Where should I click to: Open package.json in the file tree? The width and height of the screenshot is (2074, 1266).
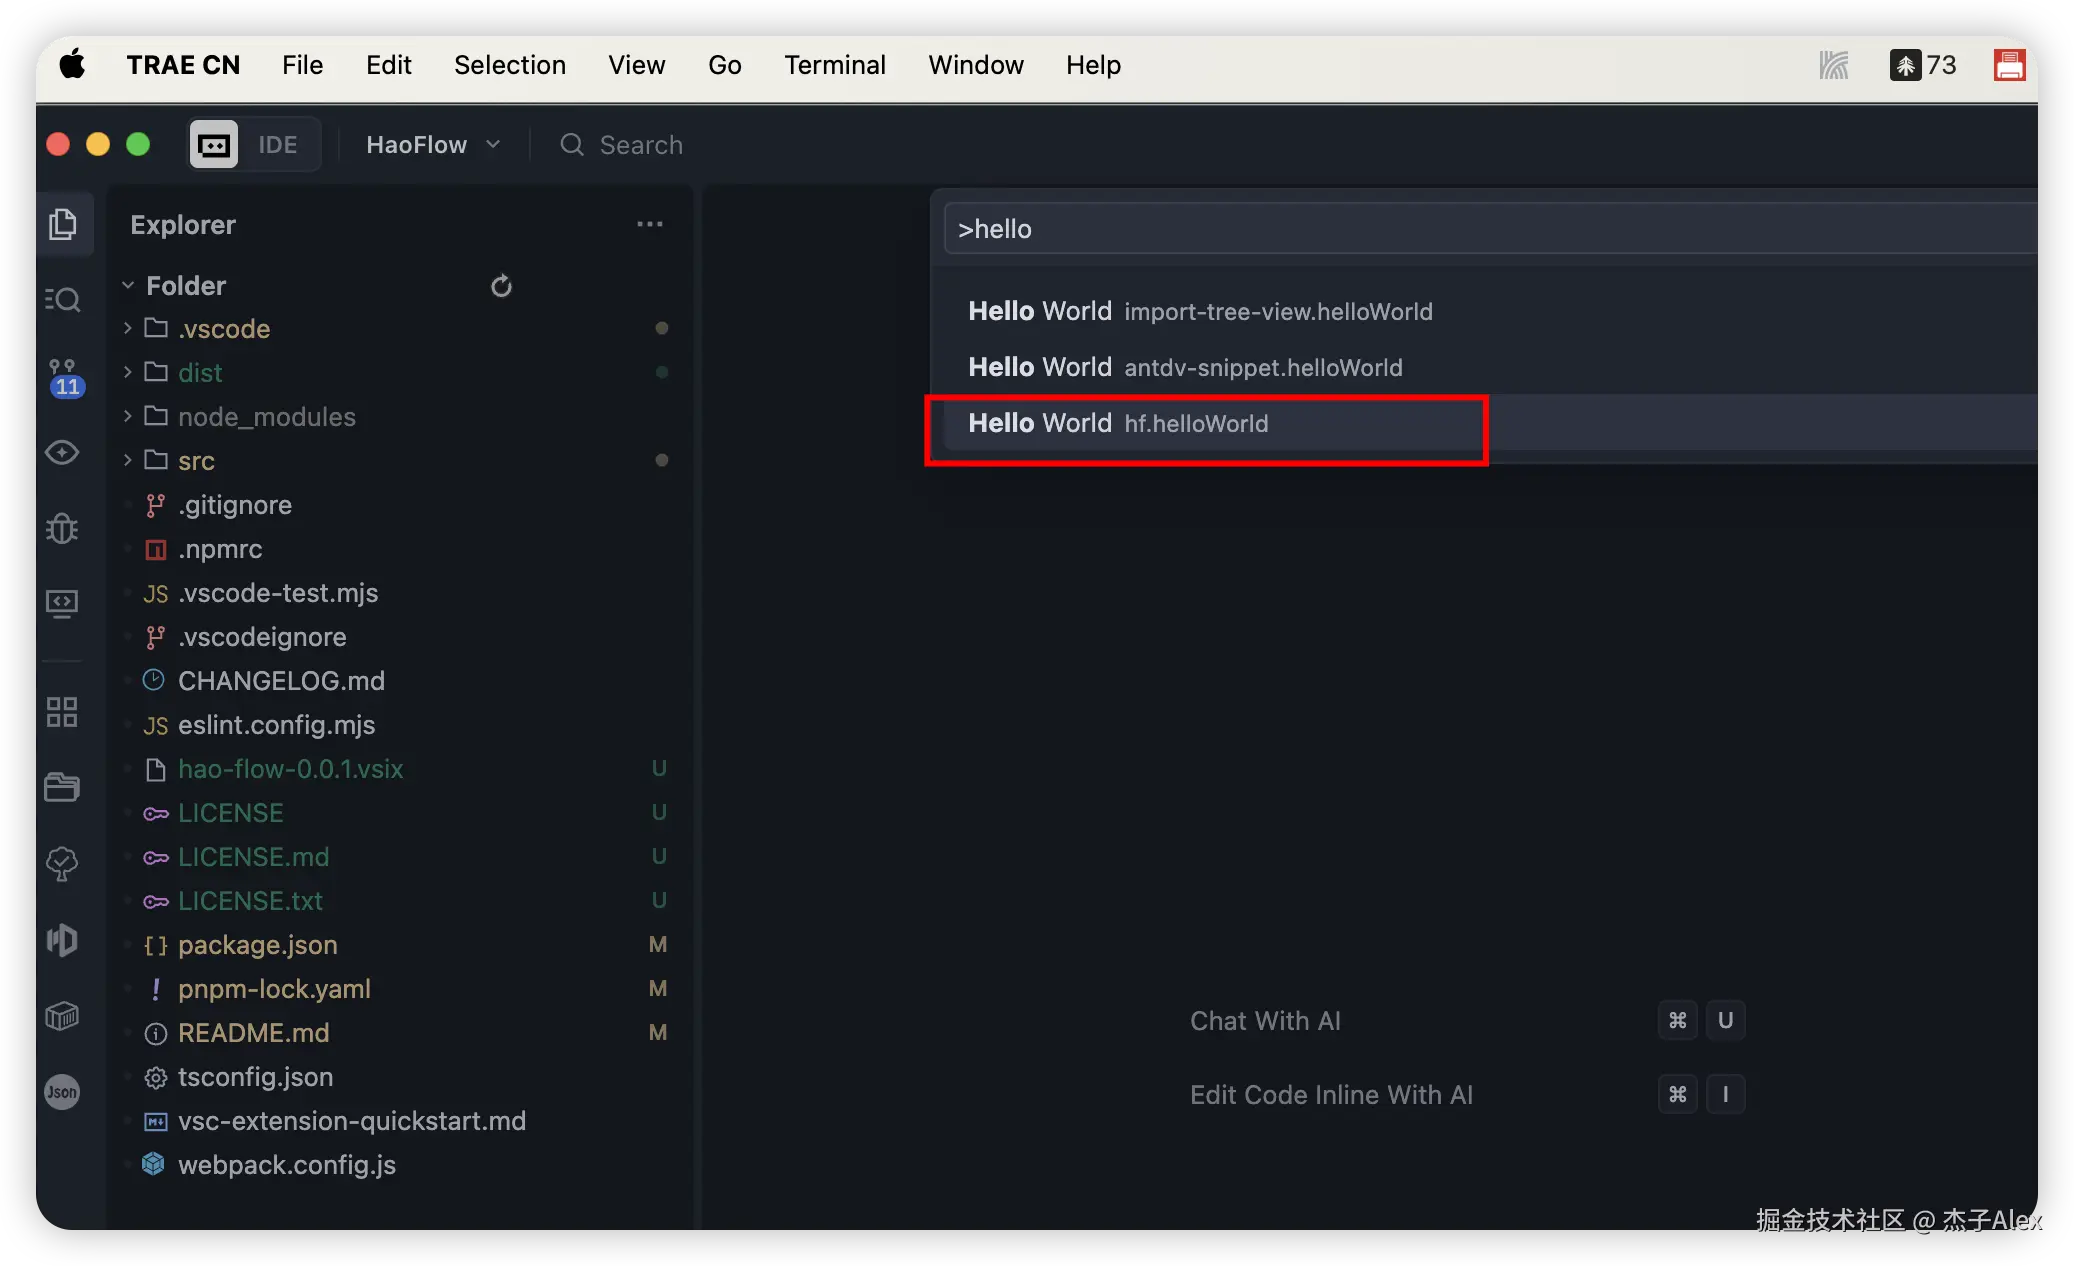pos(257,945)
